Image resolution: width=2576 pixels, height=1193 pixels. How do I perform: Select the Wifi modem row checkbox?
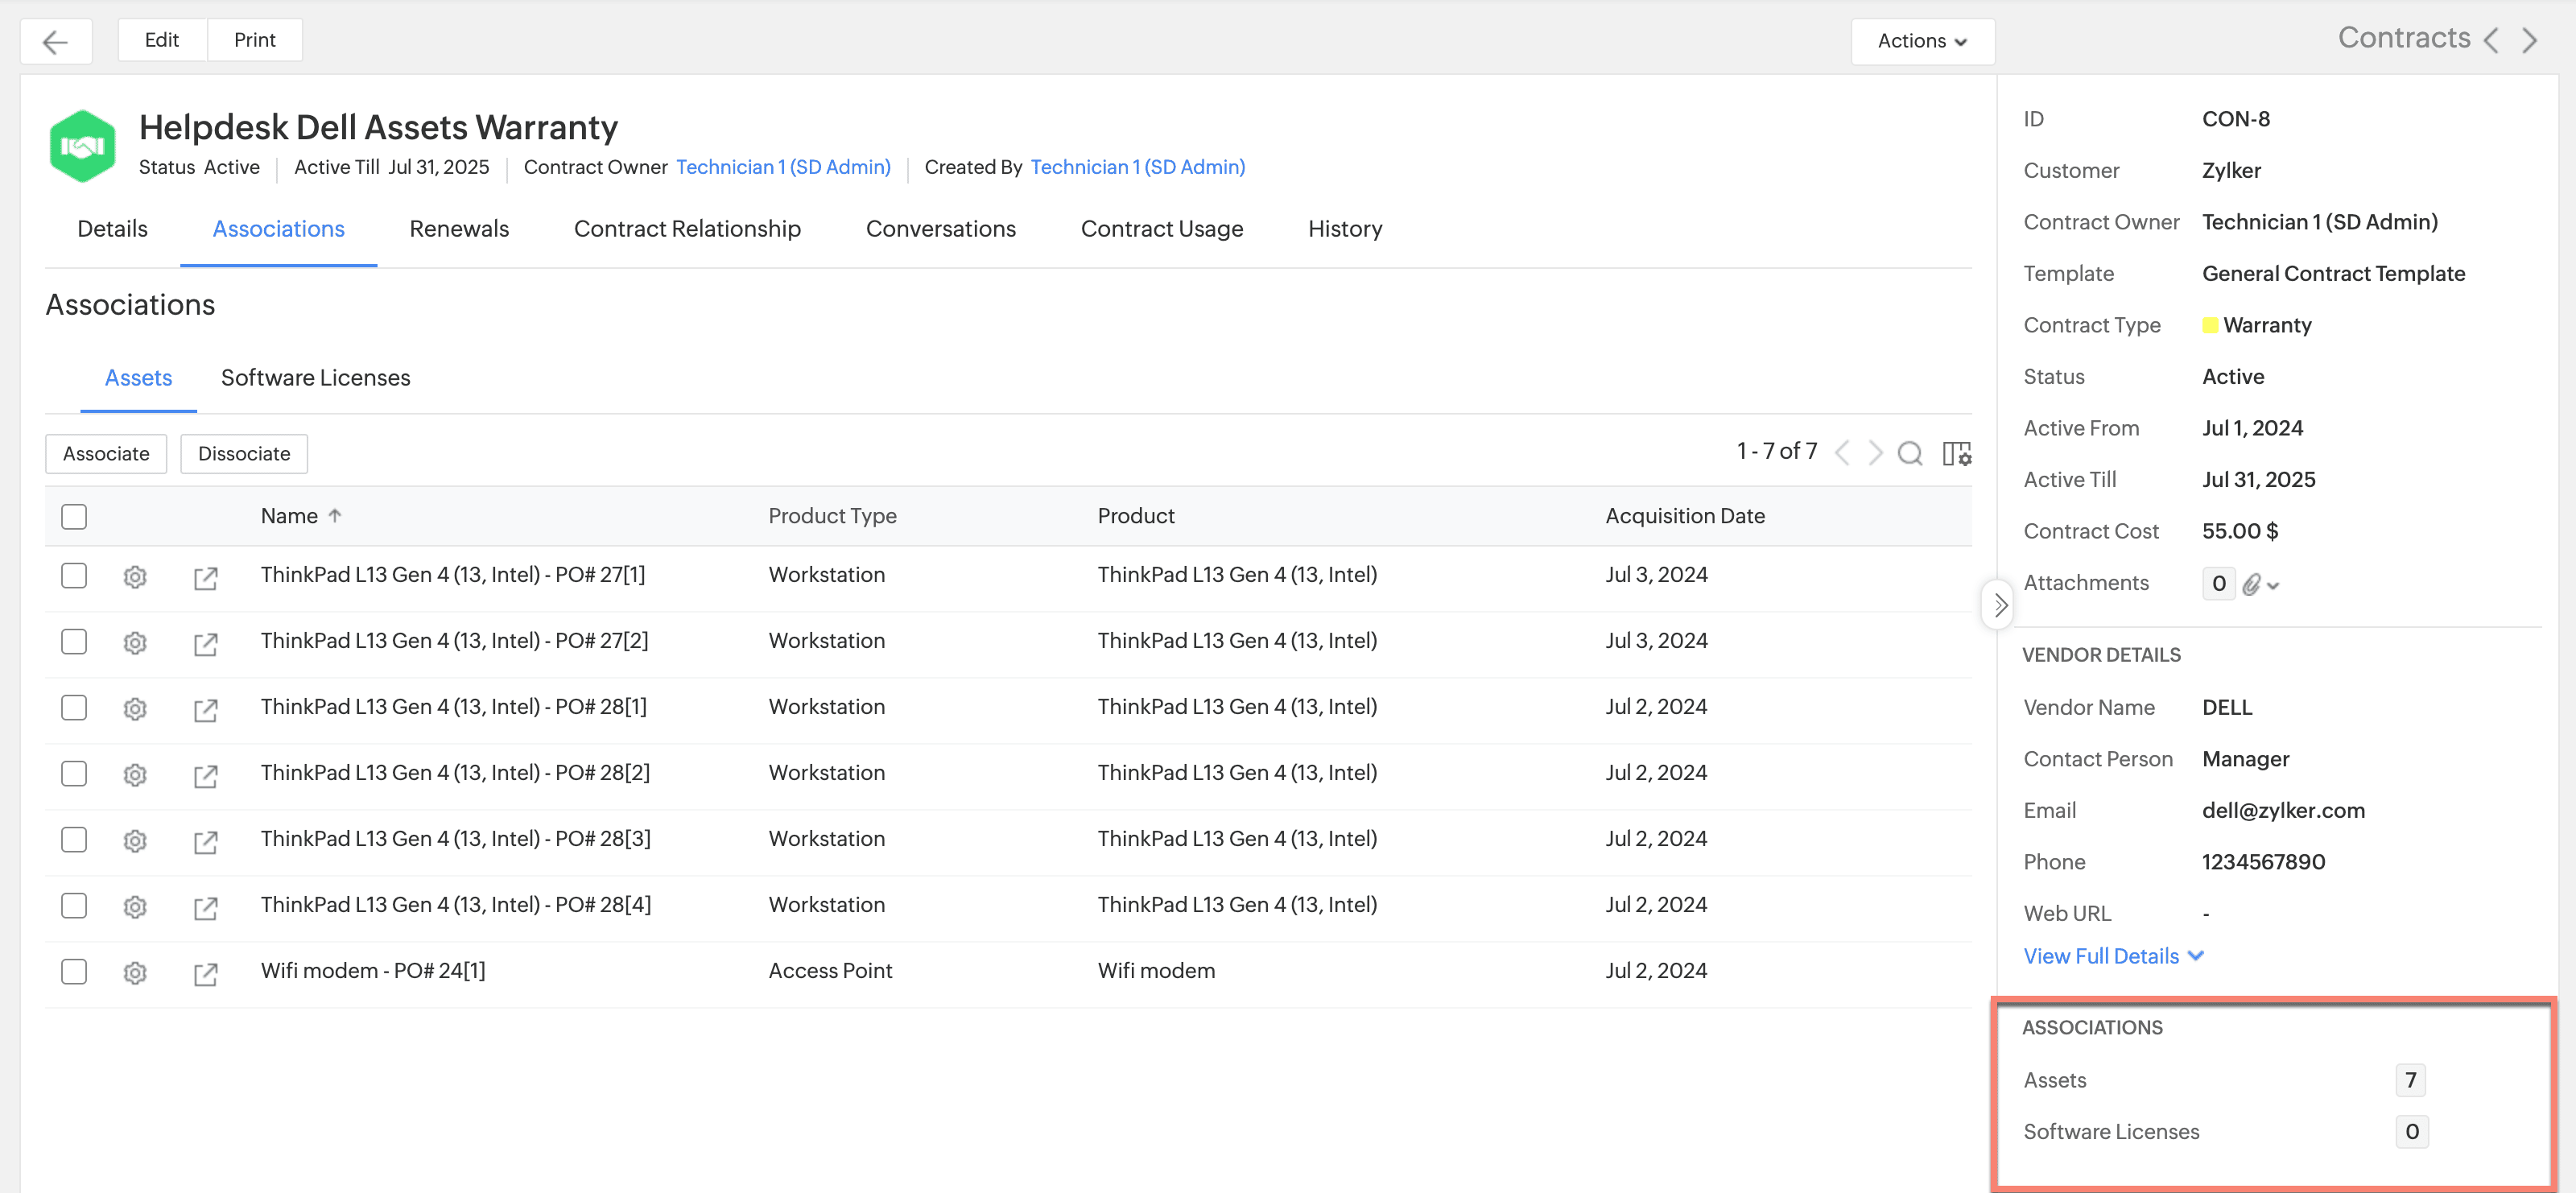click(x=74, y=971)
